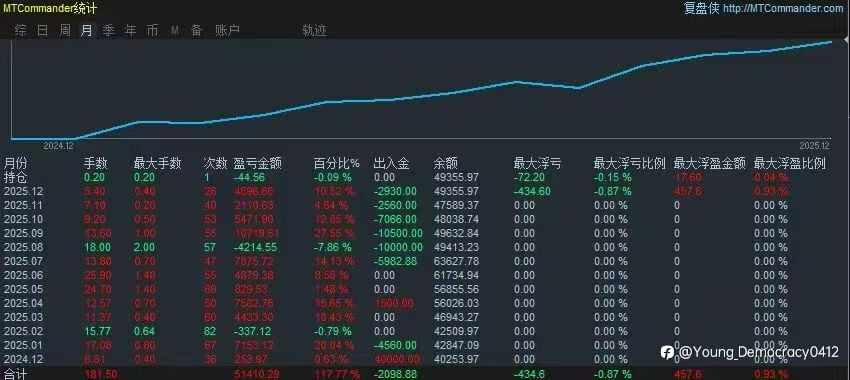
Task: Click the 最大浮亏 column header
Action: pyautogui.click(x=537, y=163)
